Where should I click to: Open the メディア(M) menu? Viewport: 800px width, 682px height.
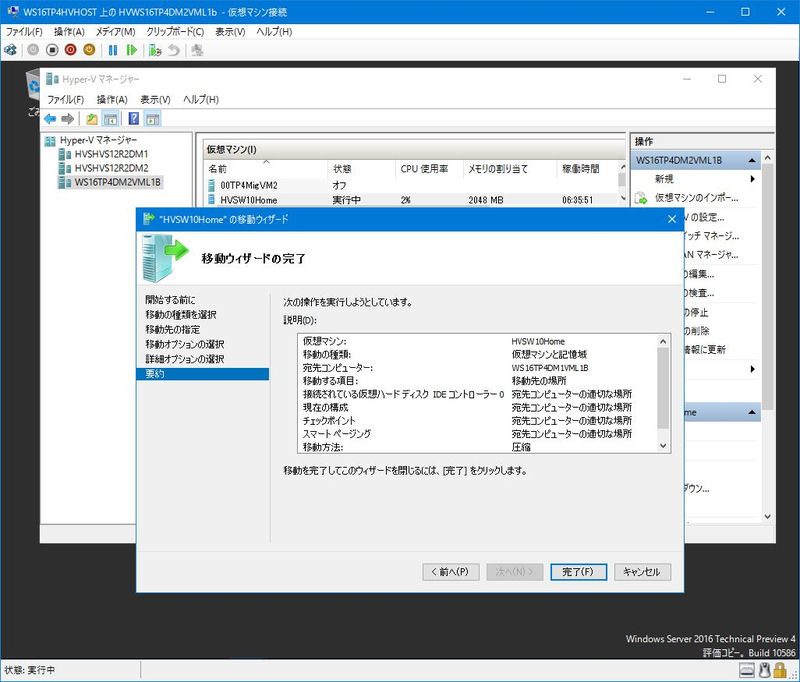tap(115, 32)
